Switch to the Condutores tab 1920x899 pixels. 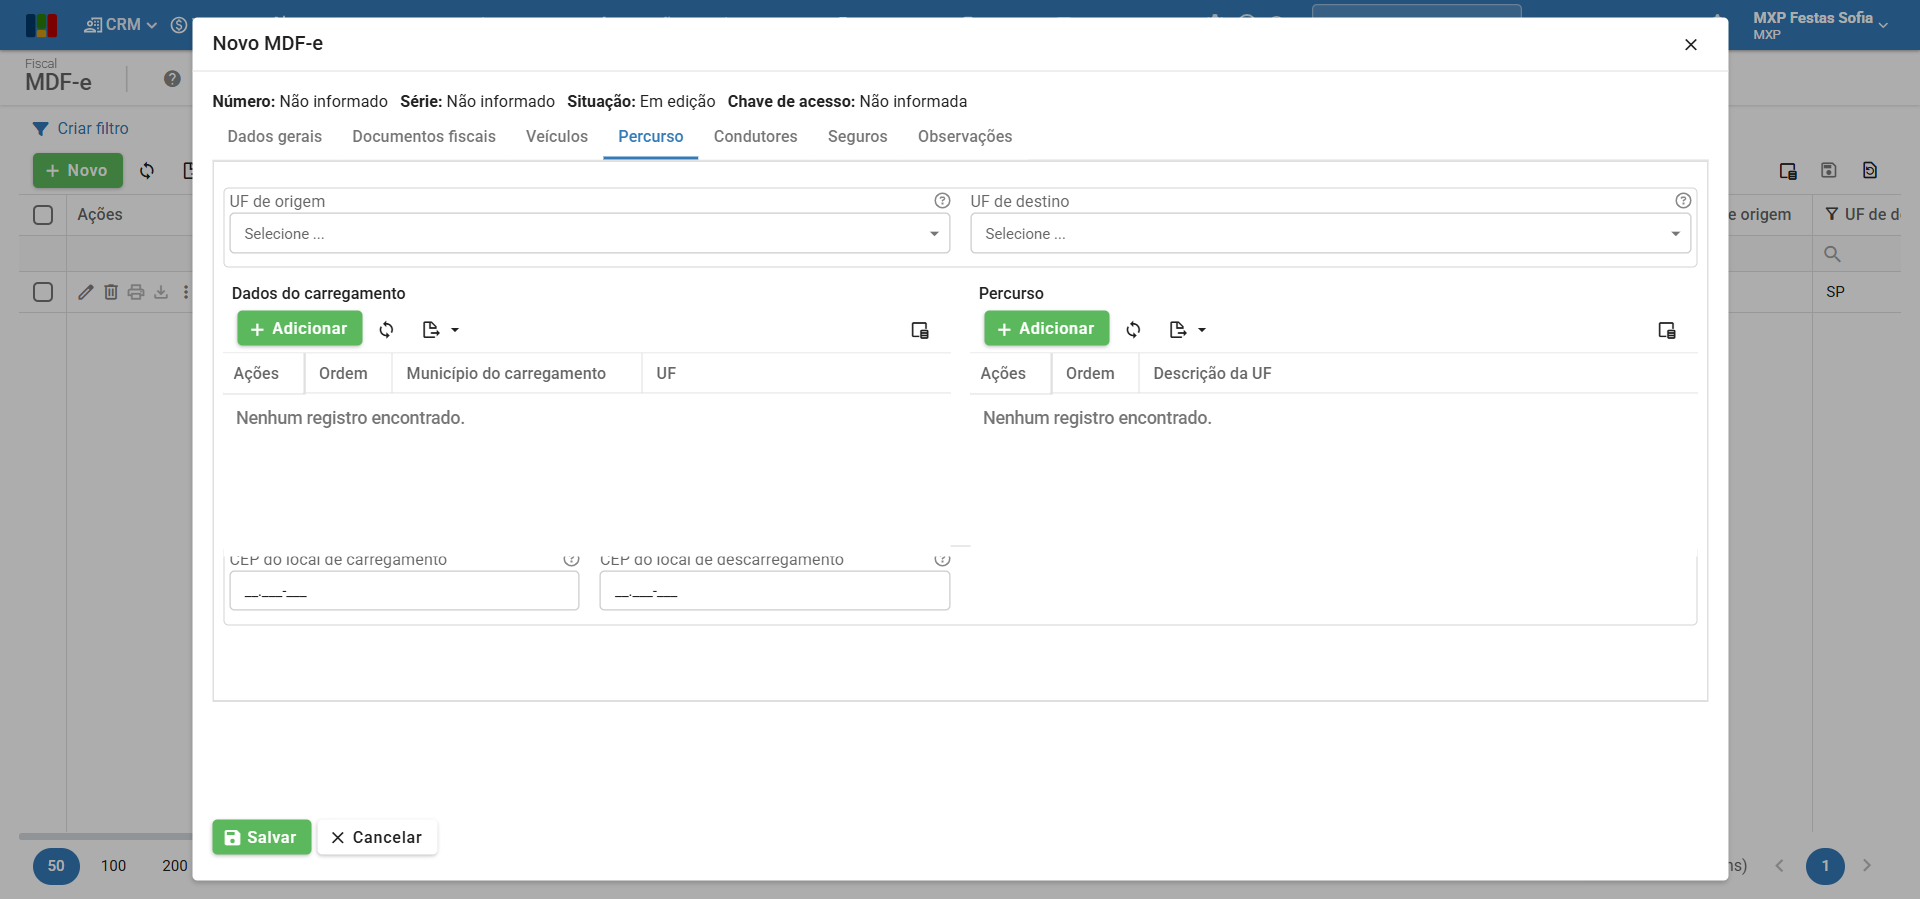[x=756, y=137]
